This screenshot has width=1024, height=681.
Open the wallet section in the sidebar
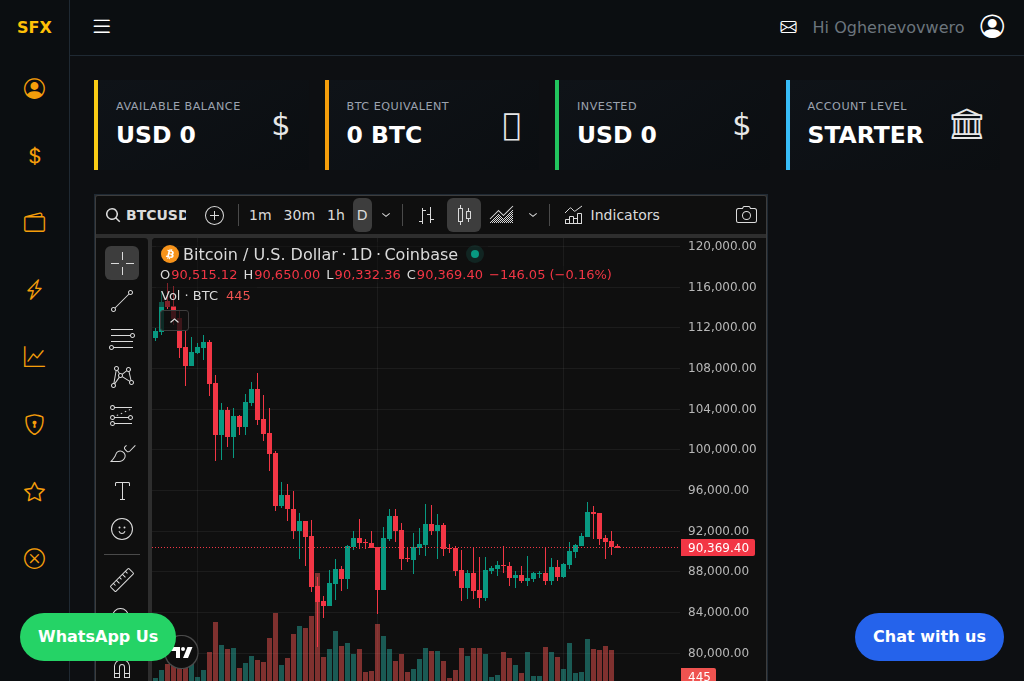34,223
